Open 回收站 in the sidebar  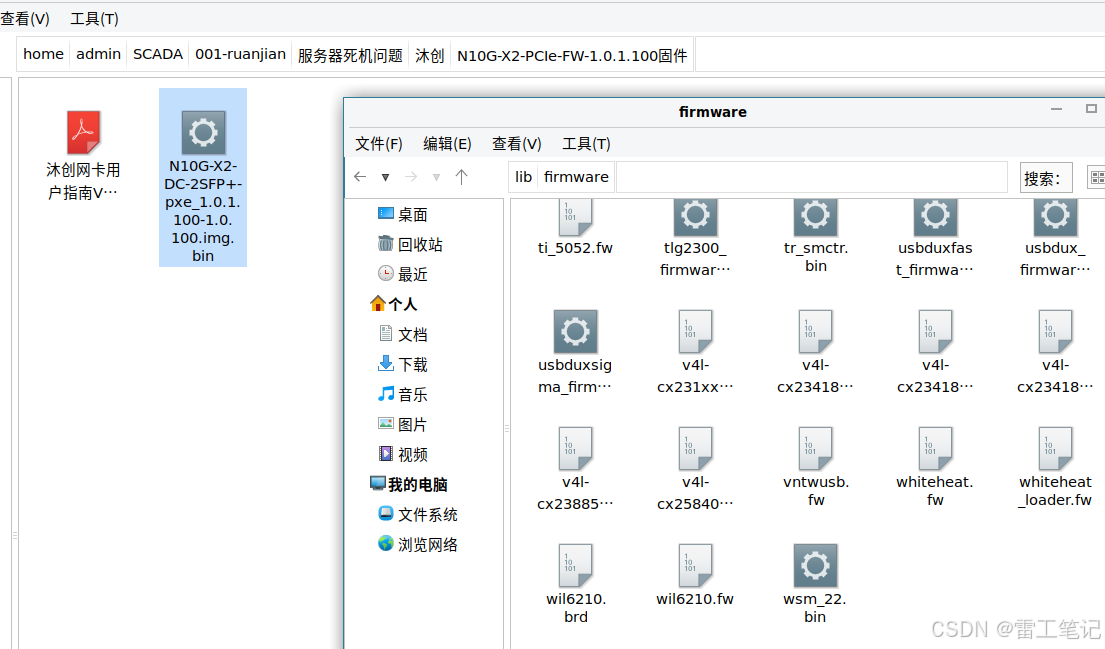(410, 245)
